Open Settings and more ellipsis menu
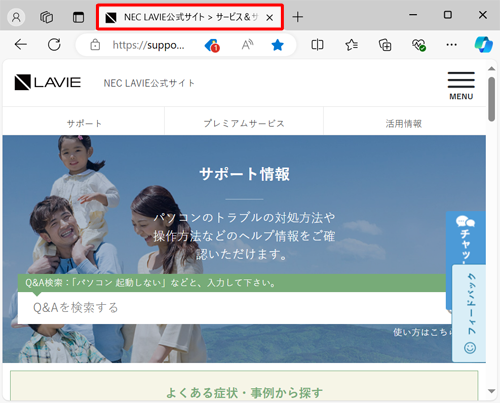500x403 pixels. click(x=451, y=45)
